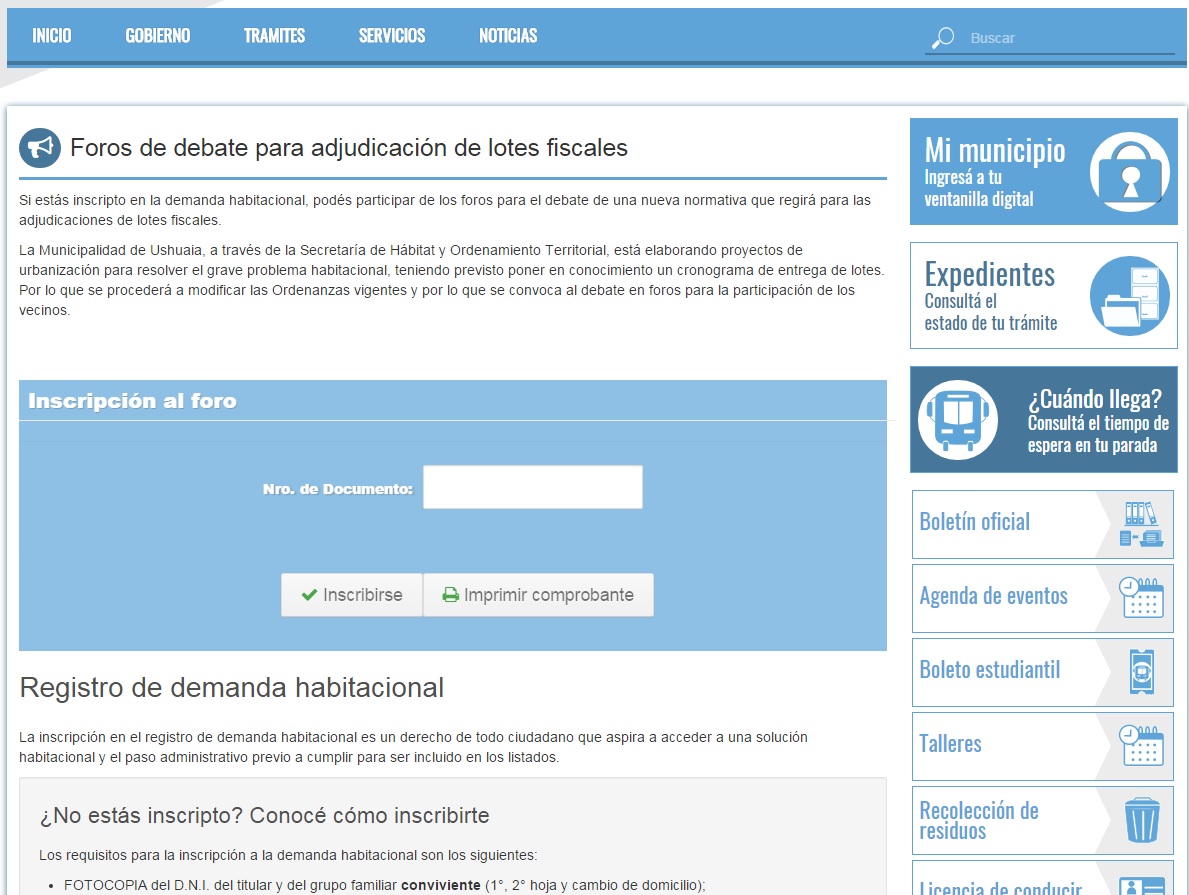Select SERVICIOS in the navigation bar
This screenshot has width=1189, height=895.
pyautogui.click(x=392, y=36)
